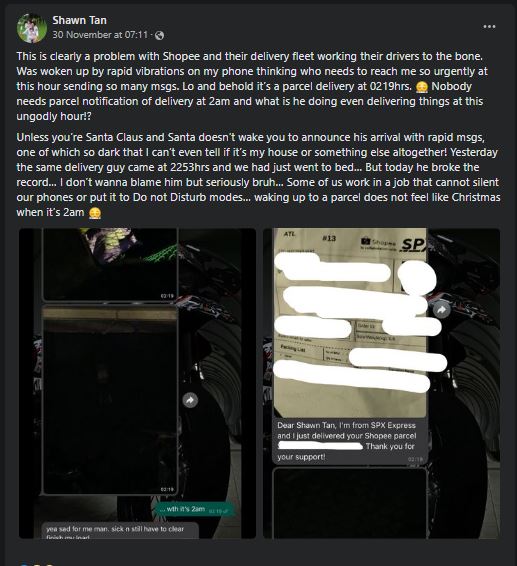The image size is (517, 566).
Task: Click the 'Packing List' section on the parcel label
Action: [x=293, y=349]
